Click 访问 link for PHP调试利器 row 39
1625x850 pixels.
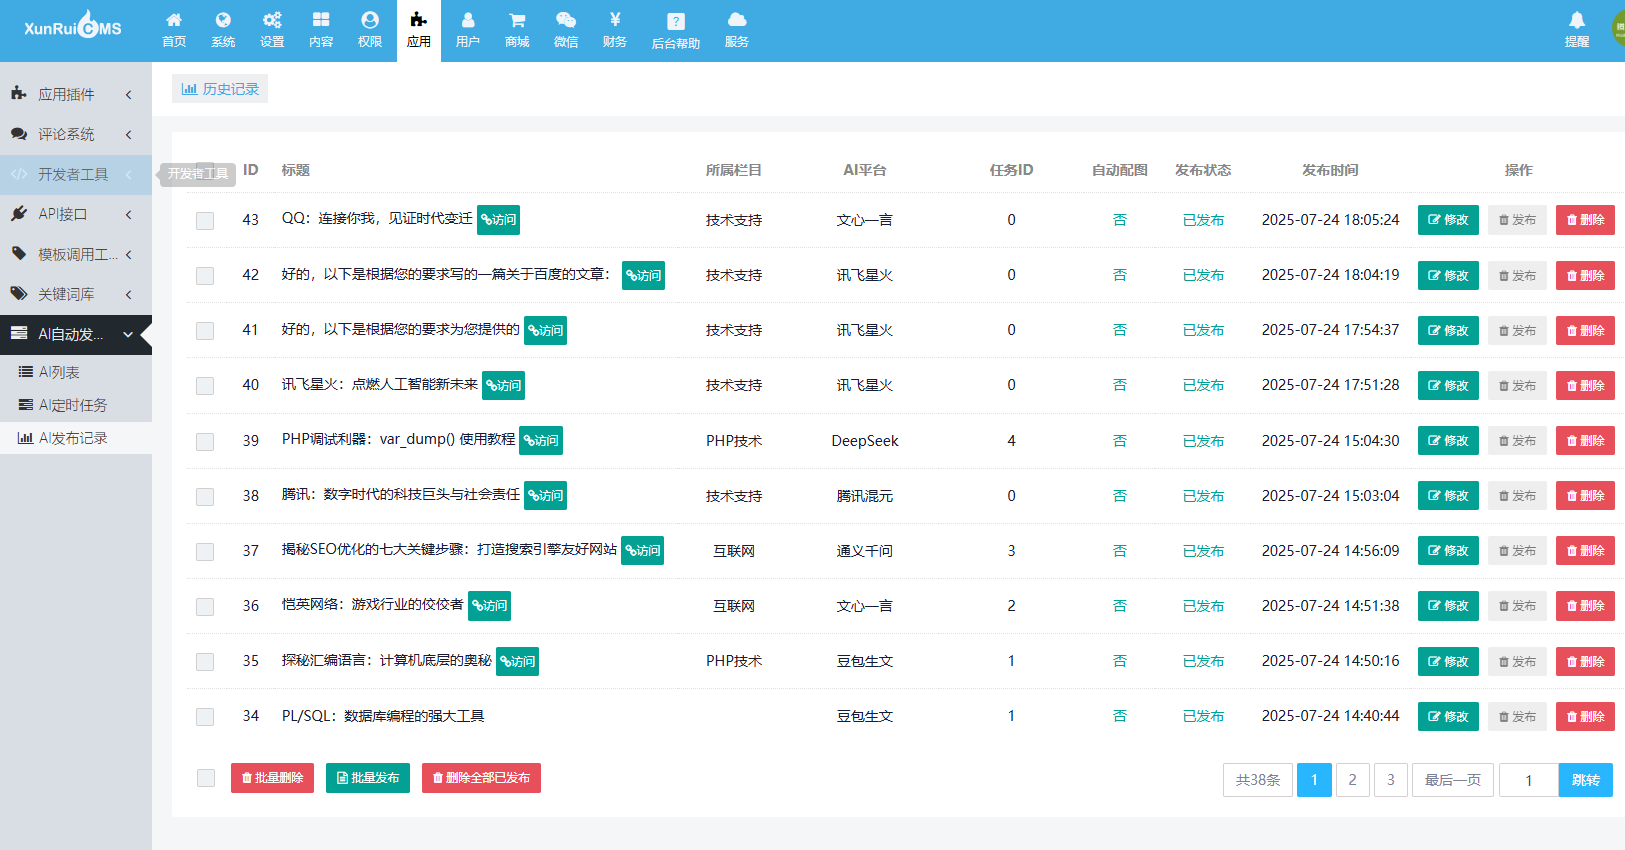pos(541,440)
